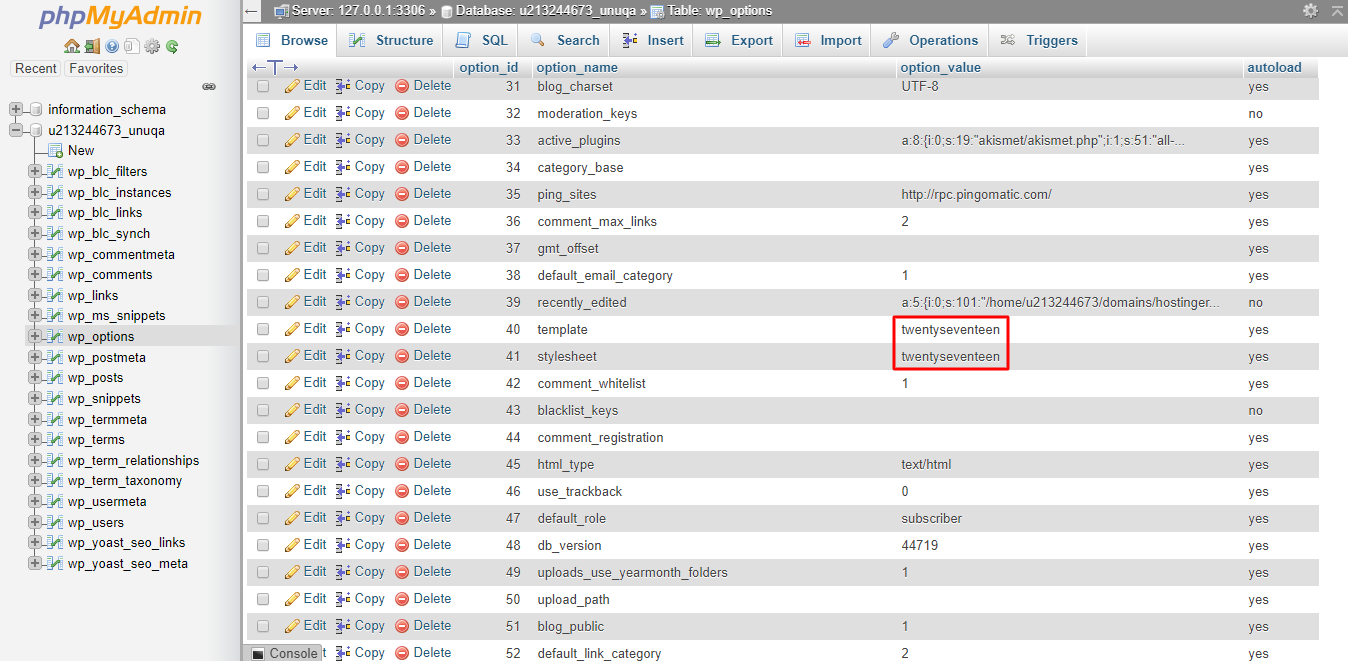Expand the wp_terms table node
The height and width of the screenshot is (661, 1348).
(35, 439)
